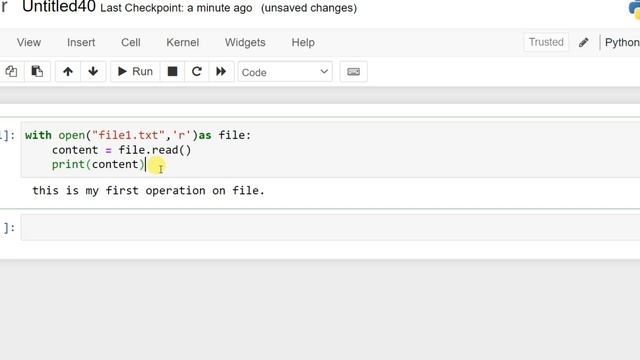Restart kernel and run all cells
The width and height of the screenshot is (640, 360).
point(221,71)
